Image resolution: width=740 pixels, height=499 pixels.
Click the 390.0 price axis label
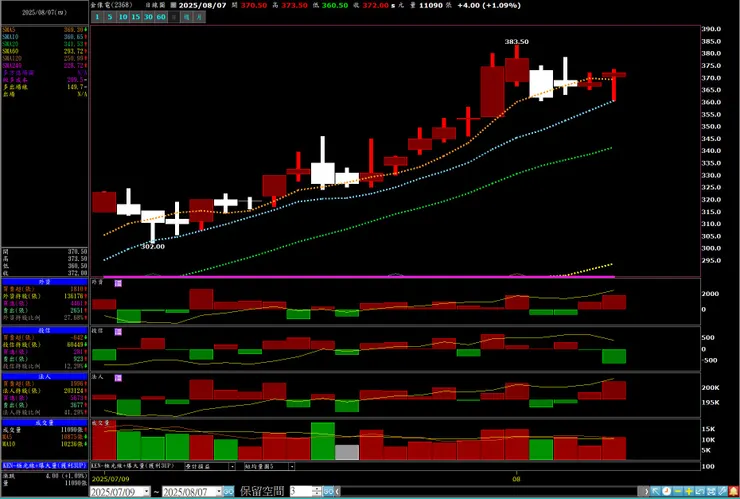pos(711,29)
